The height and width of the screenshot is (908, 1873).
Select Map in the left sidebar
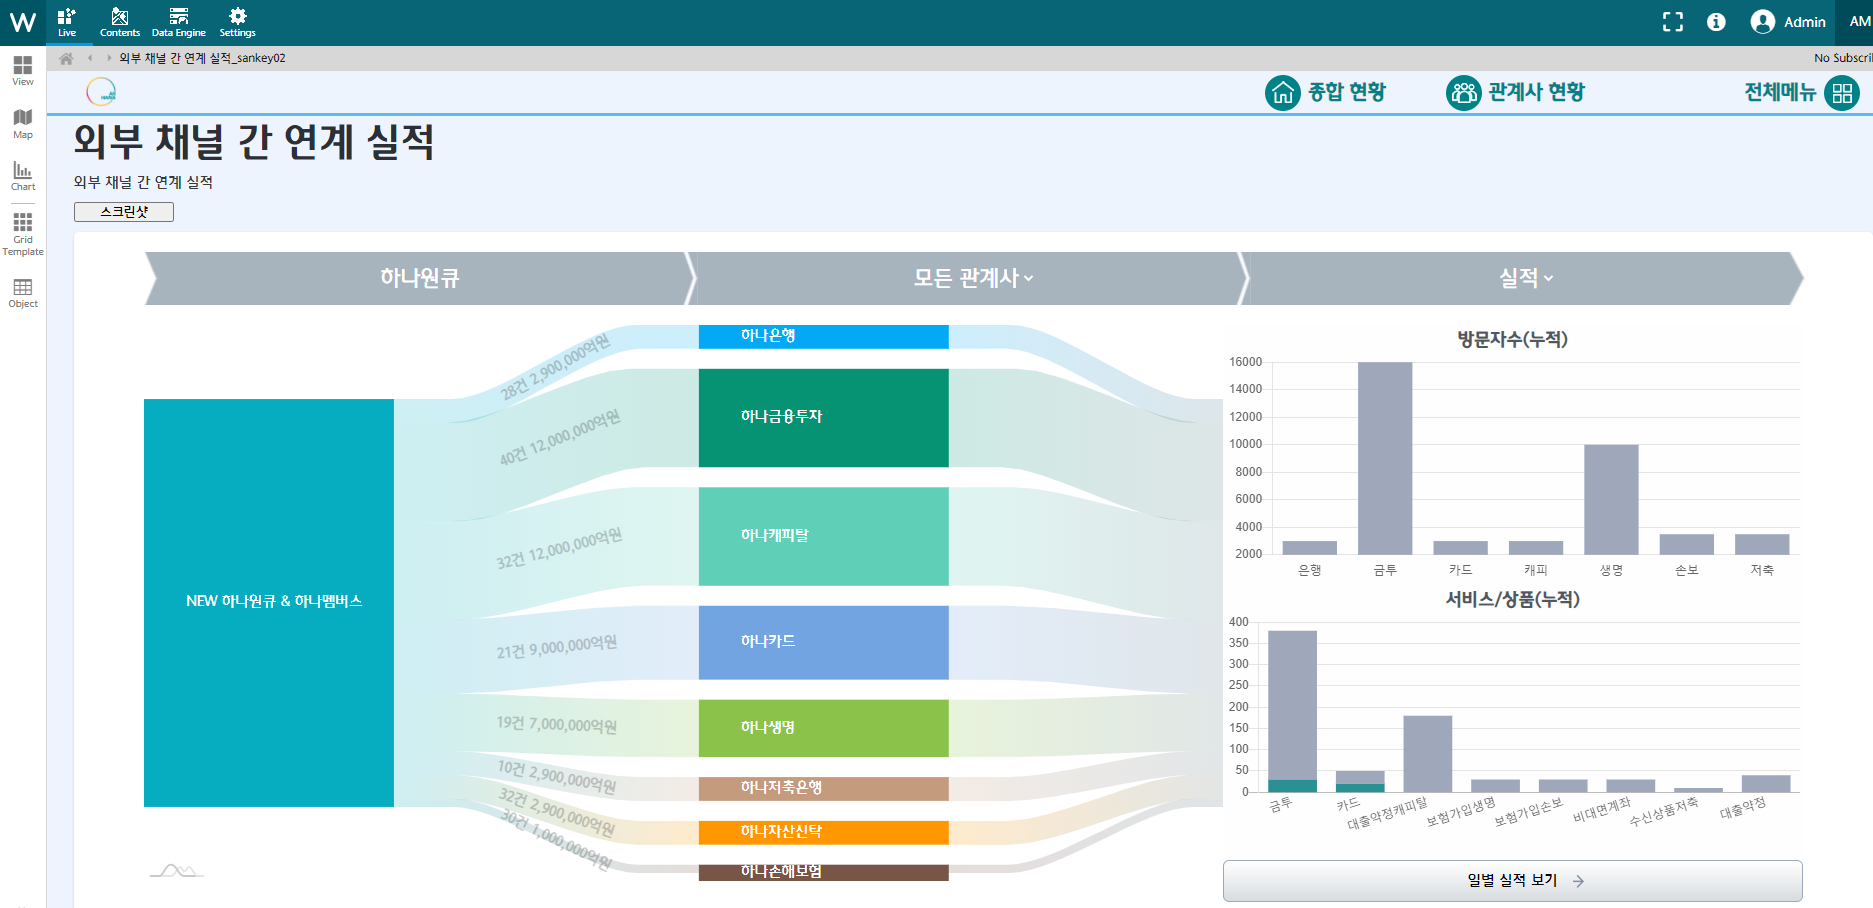tap(23, 124)
